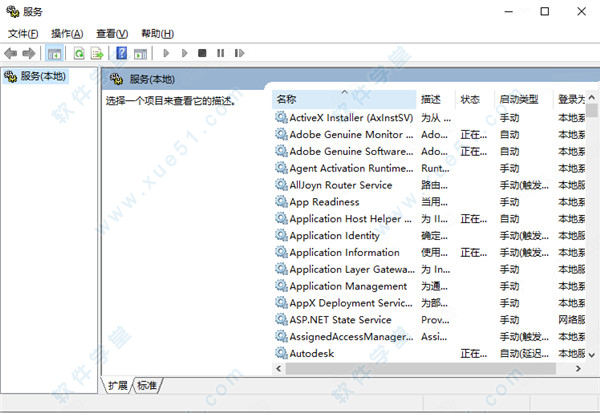Image resolution: width=600 pixels, height=413 pixels.
Task: Click the Export list toolbar icon
Action: point(97,54)
